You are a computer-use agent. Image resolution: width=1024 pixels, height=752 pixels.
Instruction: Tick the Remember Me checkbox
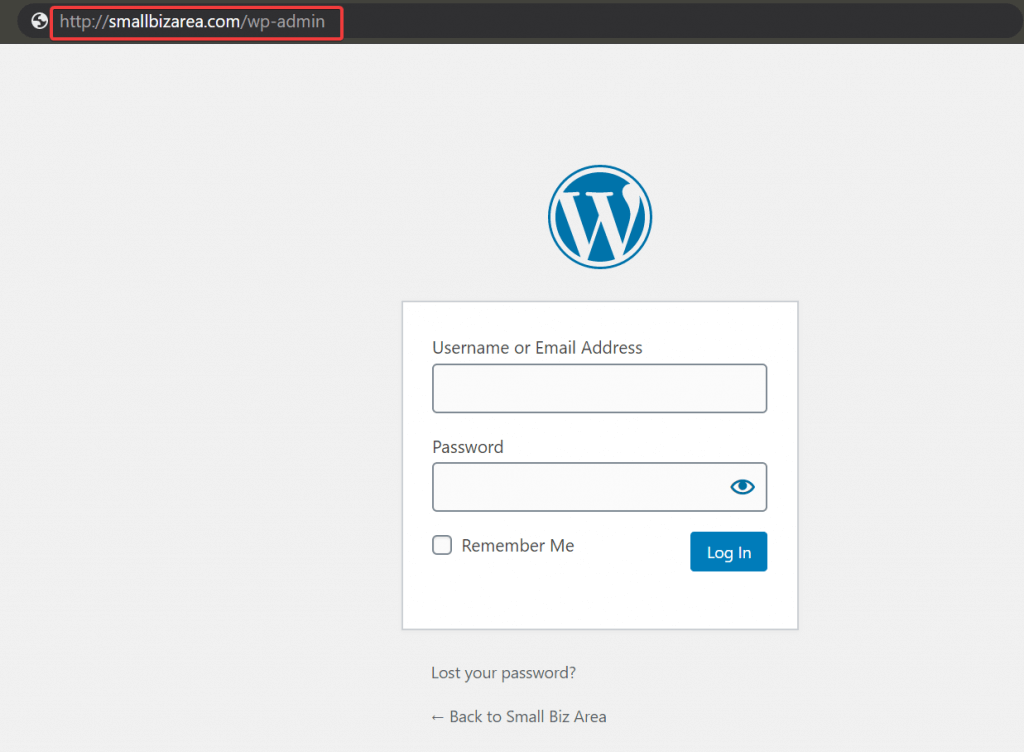442,545
